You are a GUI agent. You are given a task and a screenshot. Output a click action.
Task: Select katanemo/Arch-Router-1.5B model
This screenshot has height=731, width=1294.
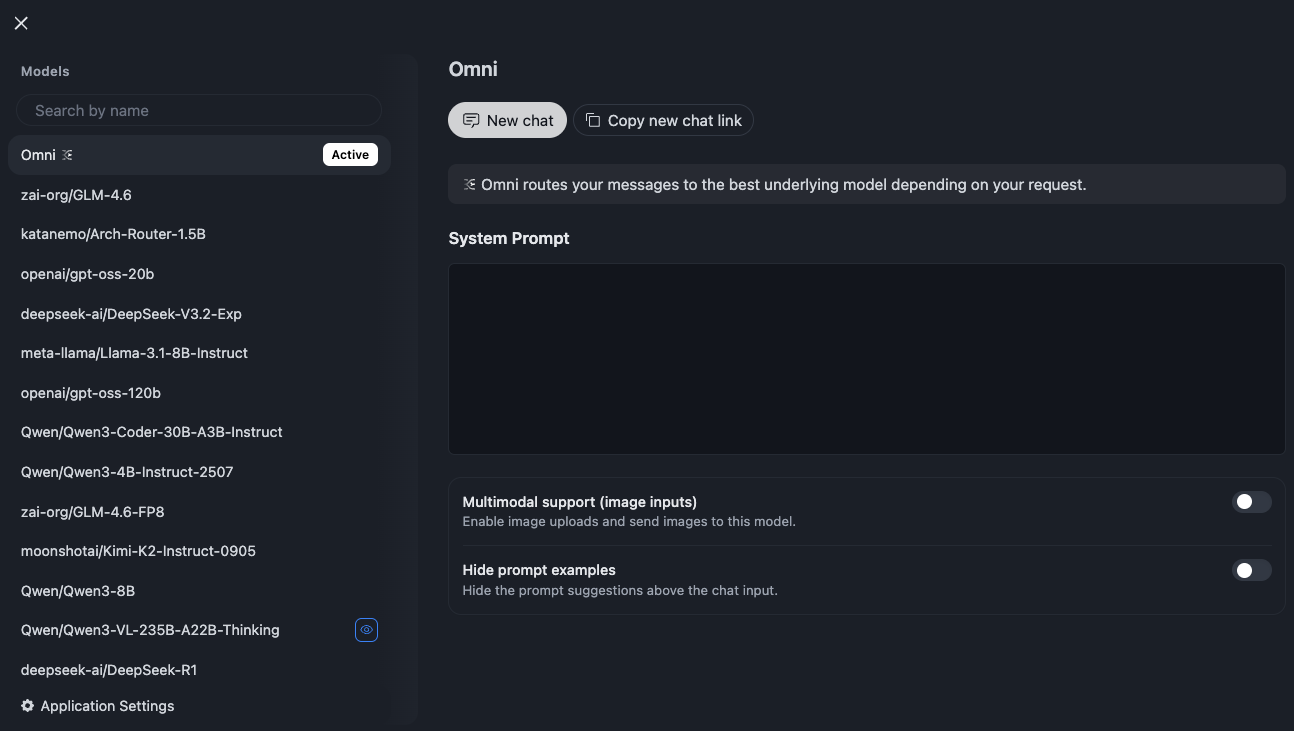tap(113, 234)
